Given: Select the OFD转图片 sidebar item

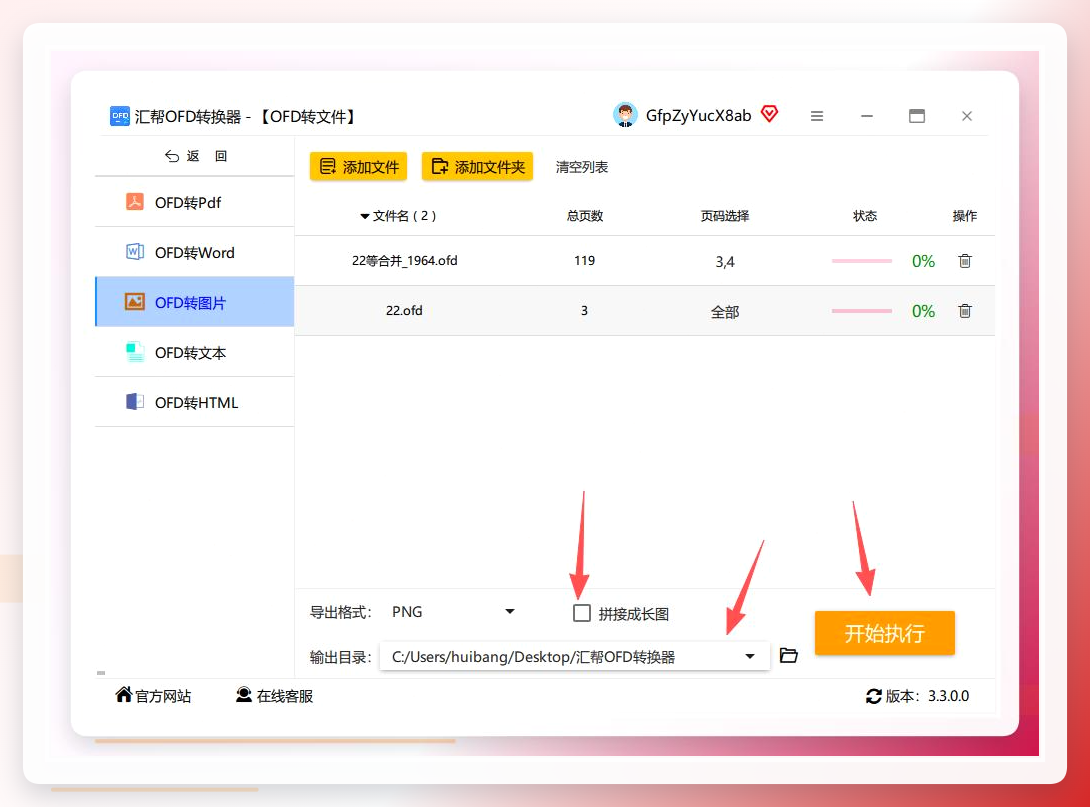Looking at the screenshot, I should [x=195, y=302].
